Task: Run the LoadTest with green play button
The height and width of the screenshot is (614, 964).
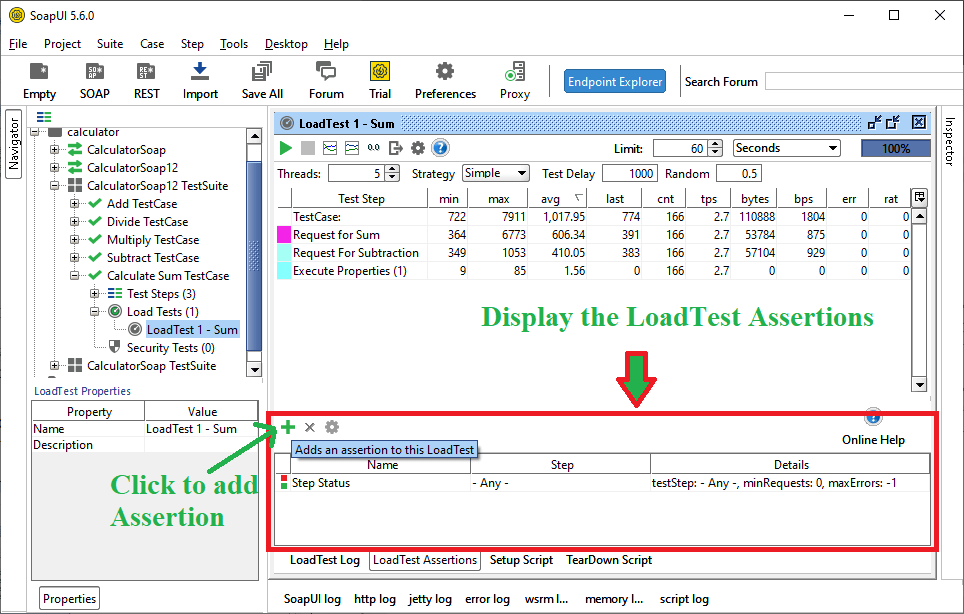Action: click(x=285, y=148)
